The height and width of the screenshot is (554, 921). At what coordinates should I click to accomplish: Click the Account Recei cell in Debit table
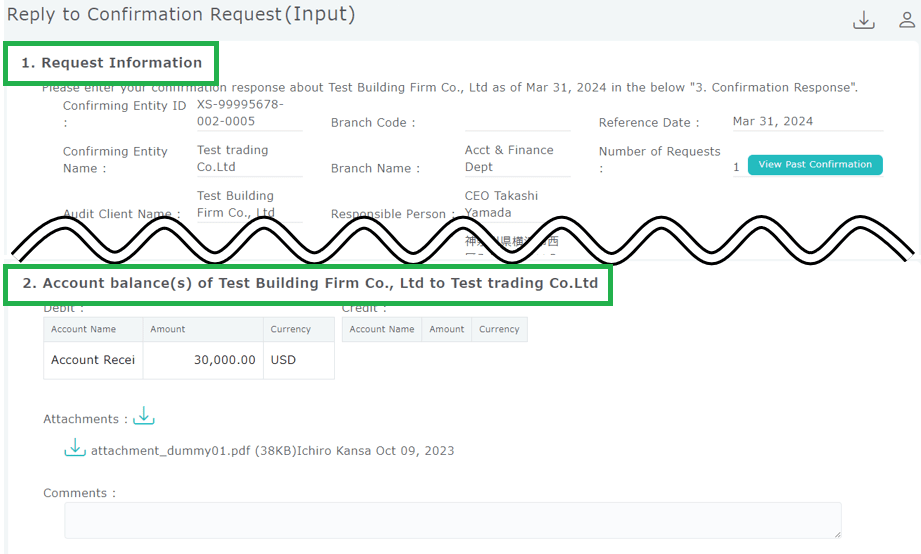pyautogui.click(x=93, y=360)
